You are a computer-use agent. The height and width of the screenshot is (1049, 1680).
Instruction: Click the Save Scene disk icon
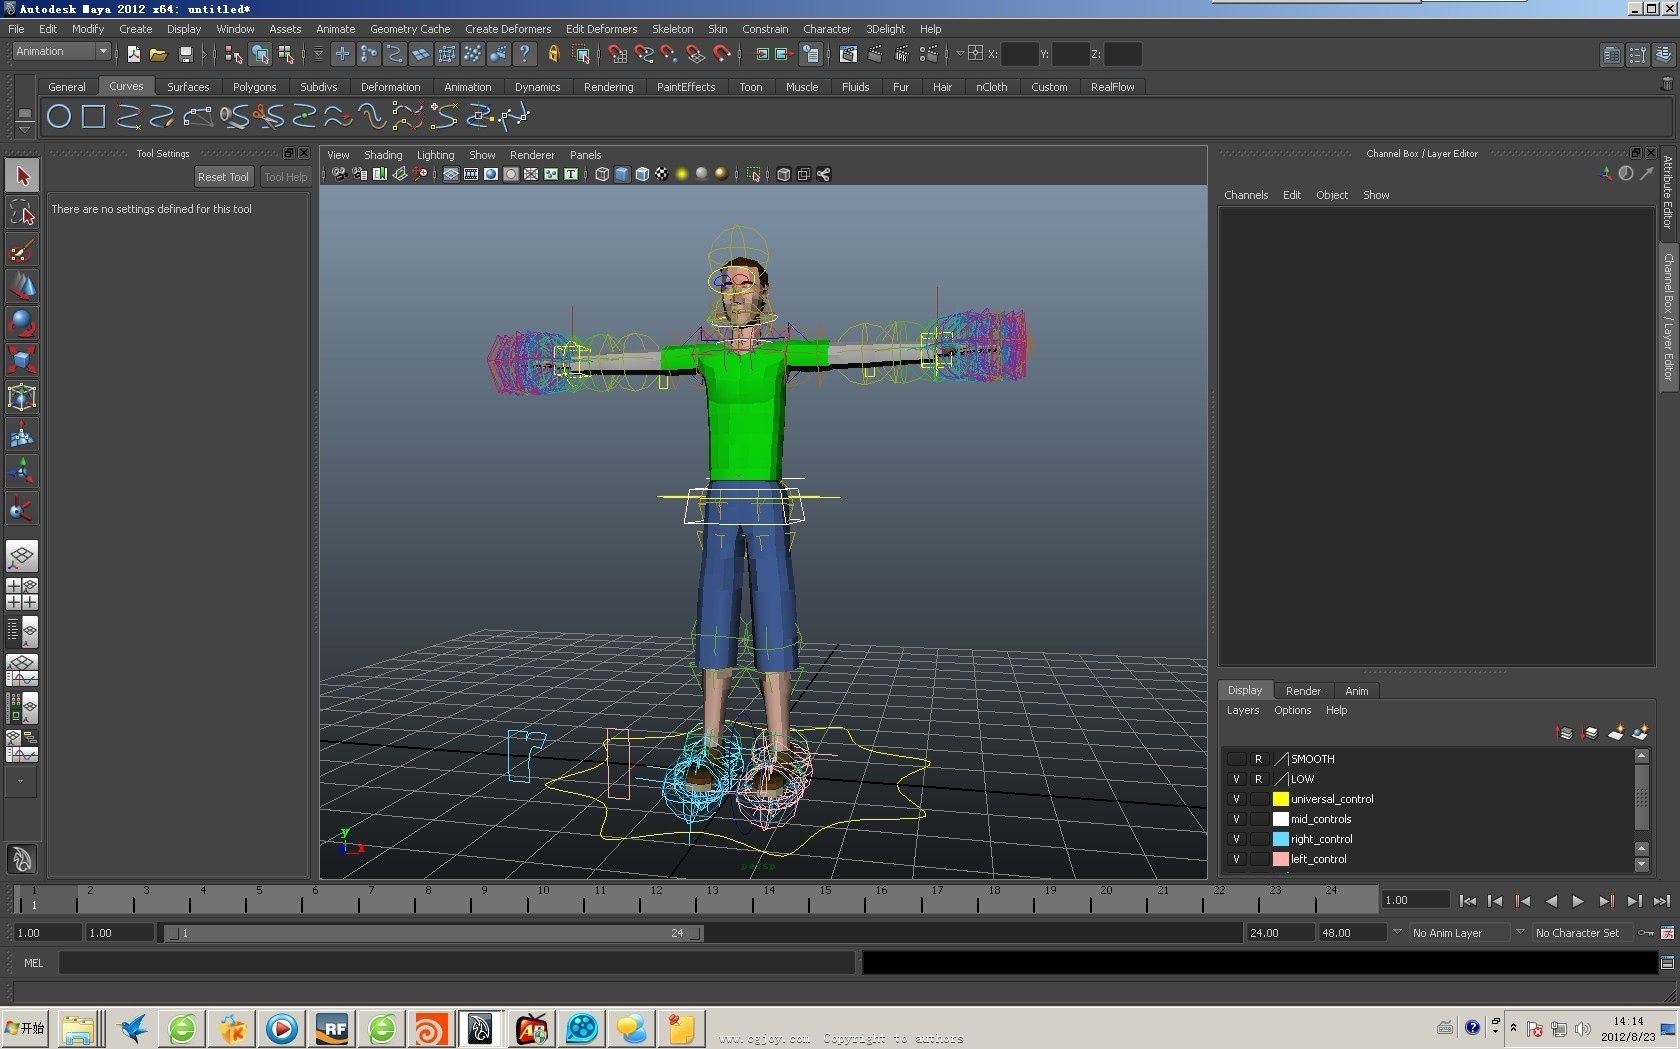pos(184,54)
